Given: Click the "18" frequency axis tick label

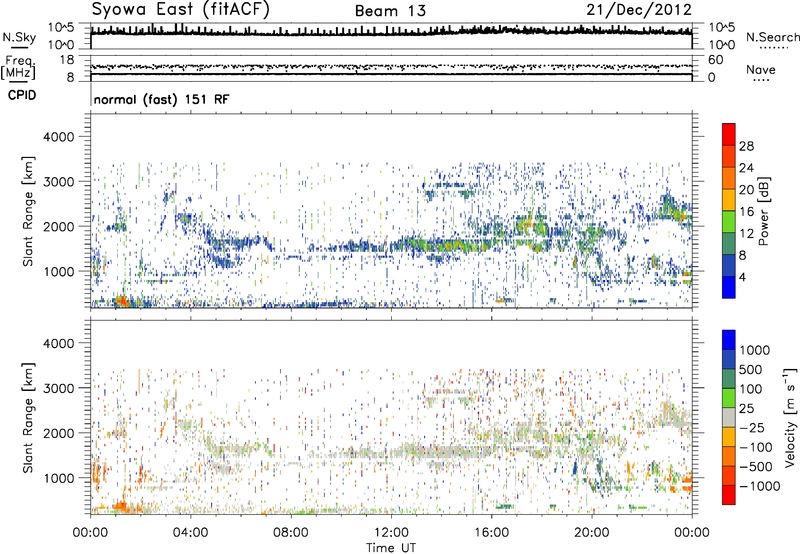Looking at the screenshot, I should pos(67,60).
